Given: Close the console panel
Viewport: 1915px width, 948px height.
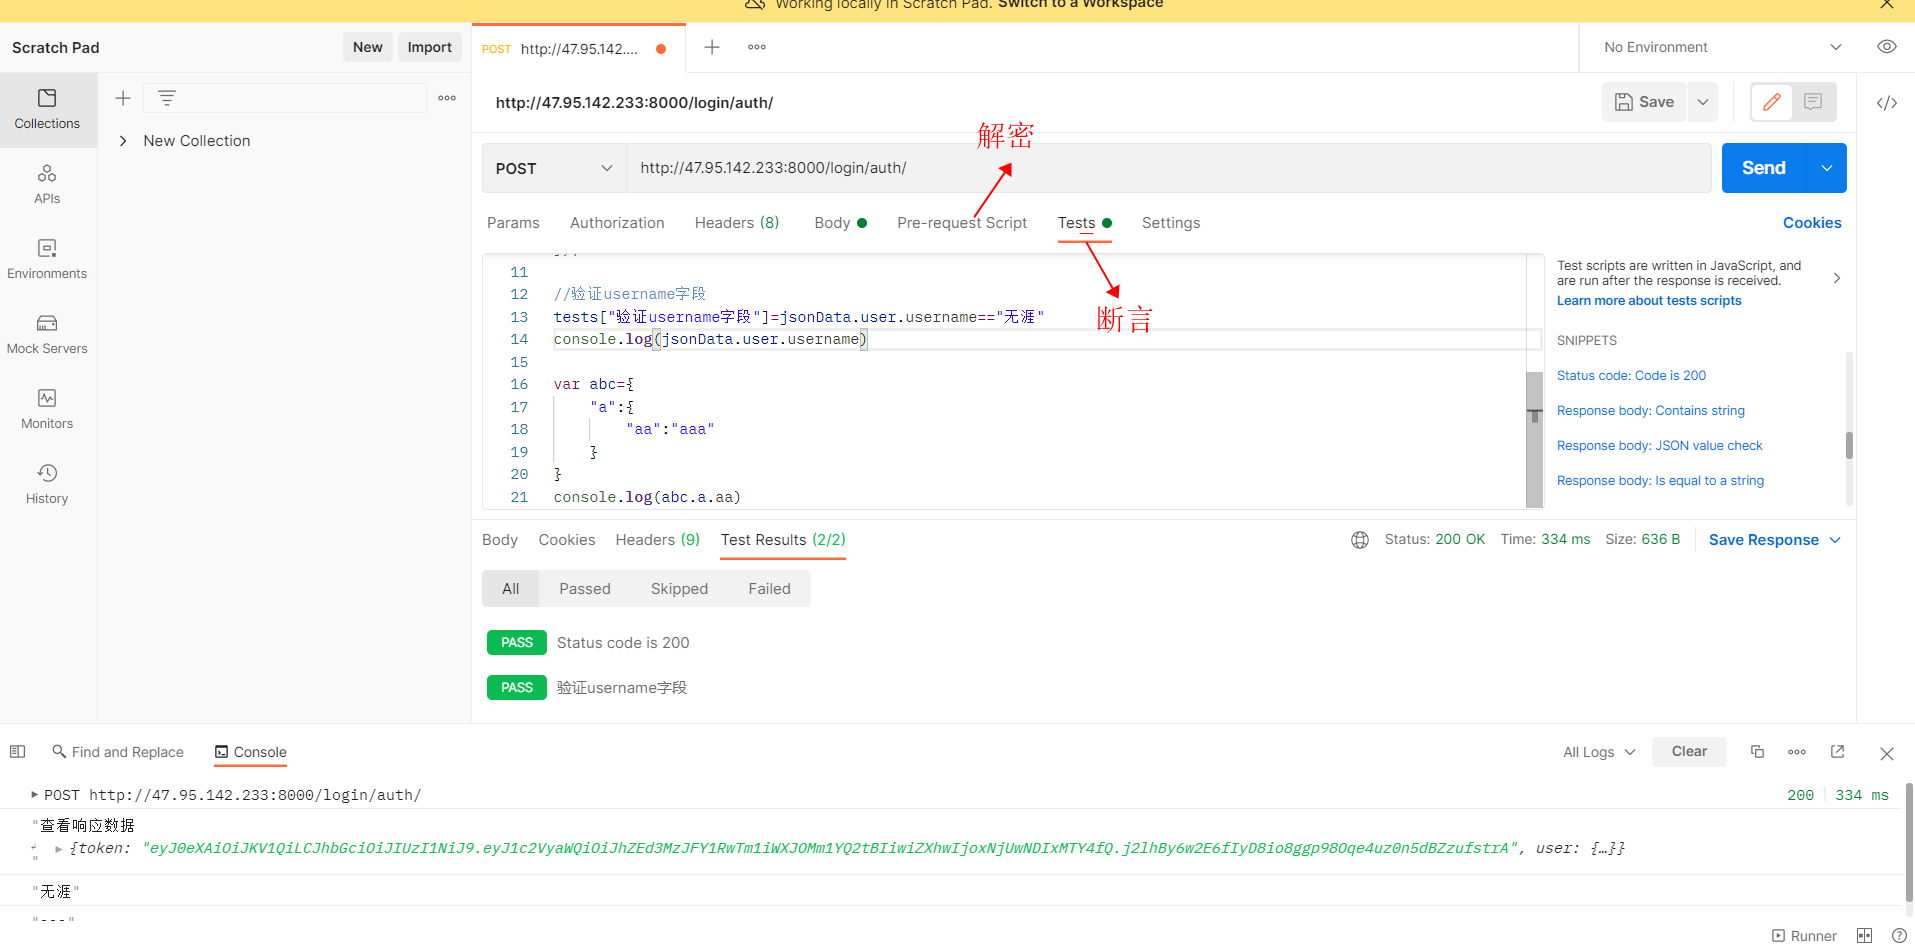Looking at the screenshot, I should [1887, 754].
